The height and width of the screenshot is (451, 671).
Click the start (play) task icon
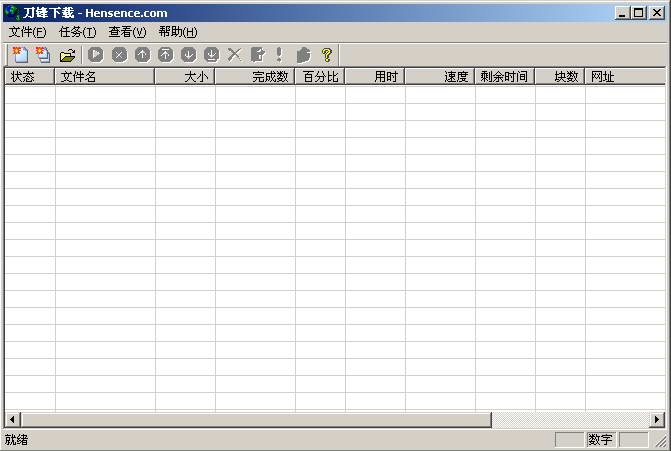click(x=95, y=55)
